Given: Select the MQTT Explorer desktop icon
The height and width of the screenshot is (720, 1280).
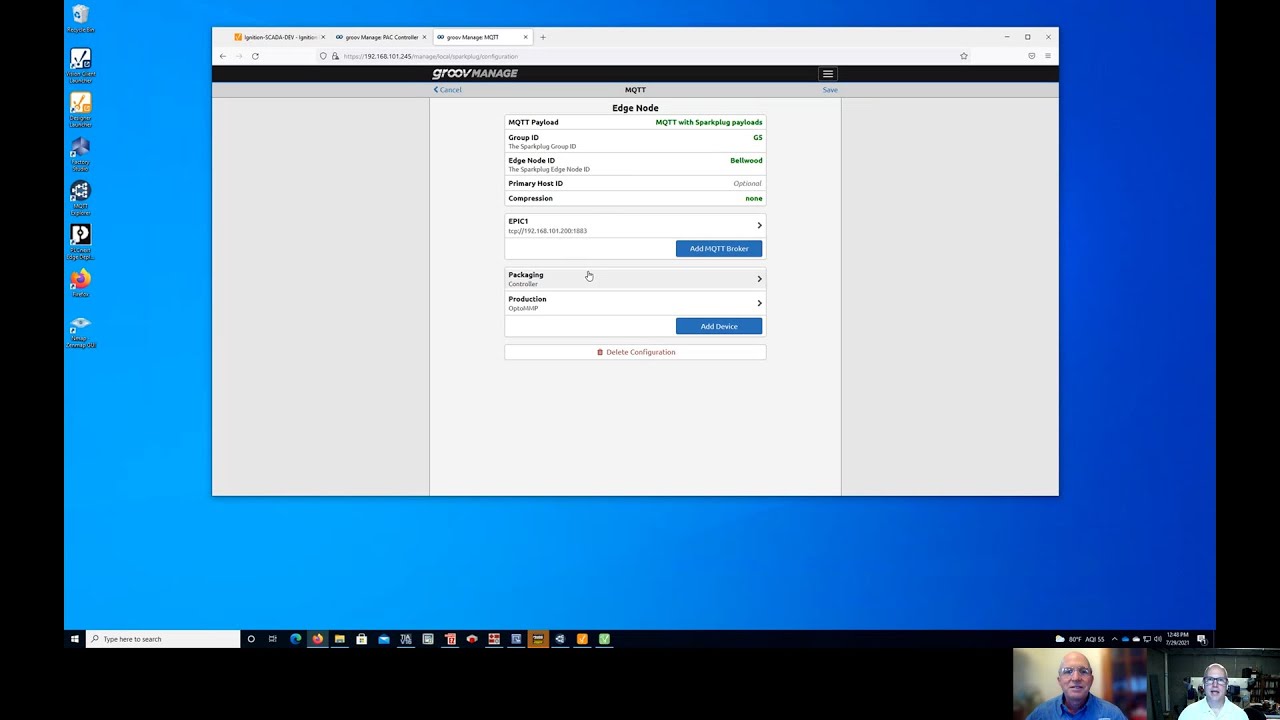Looking at the screenshot, I should pos(81,198).
